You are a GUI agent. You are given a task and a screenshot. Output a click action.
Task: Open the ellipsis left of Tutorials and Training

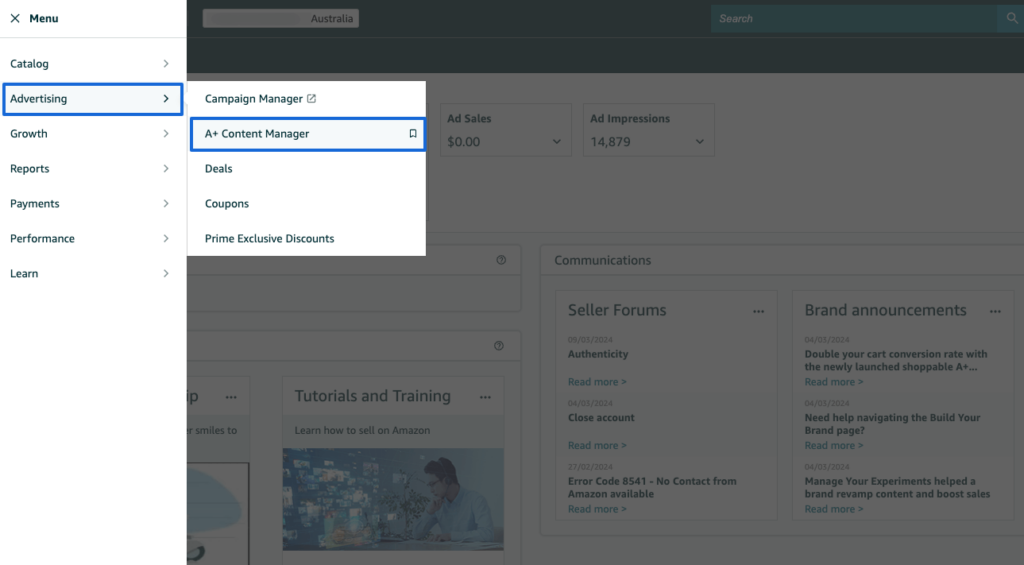(x=231, y=397)
